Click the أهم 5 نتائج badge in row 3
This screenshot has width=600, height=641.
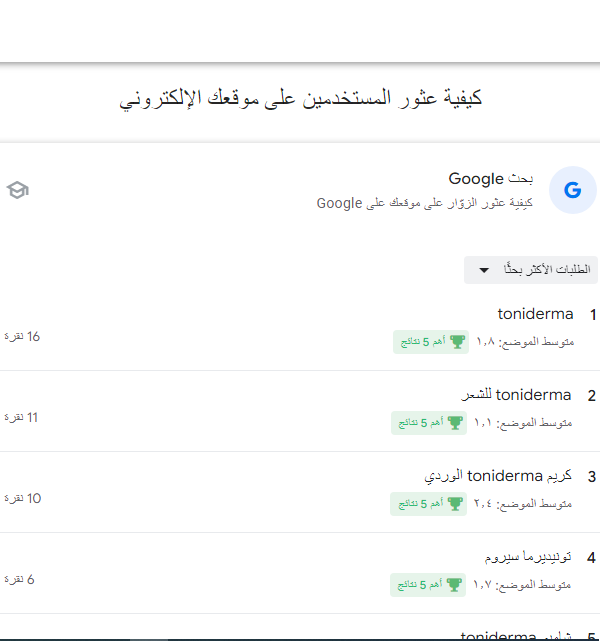tap(428, 504)
